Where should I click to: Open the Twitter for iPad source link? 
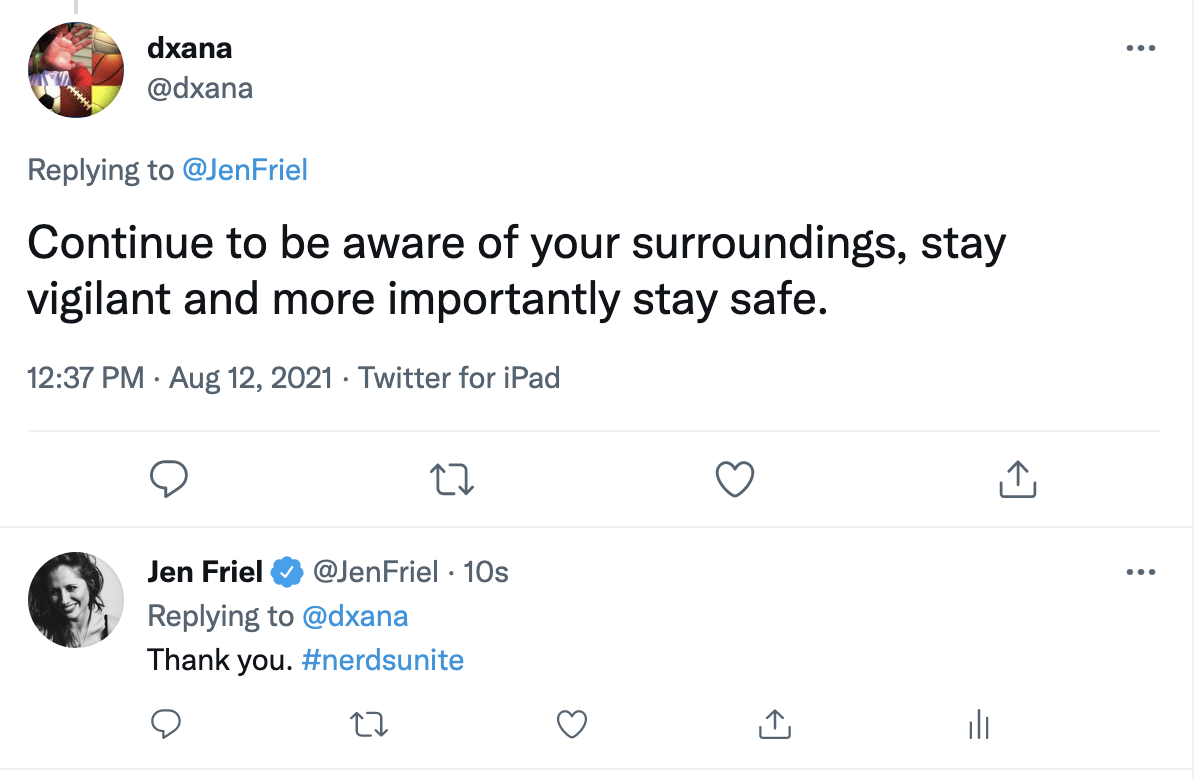[x=459, y=378]
